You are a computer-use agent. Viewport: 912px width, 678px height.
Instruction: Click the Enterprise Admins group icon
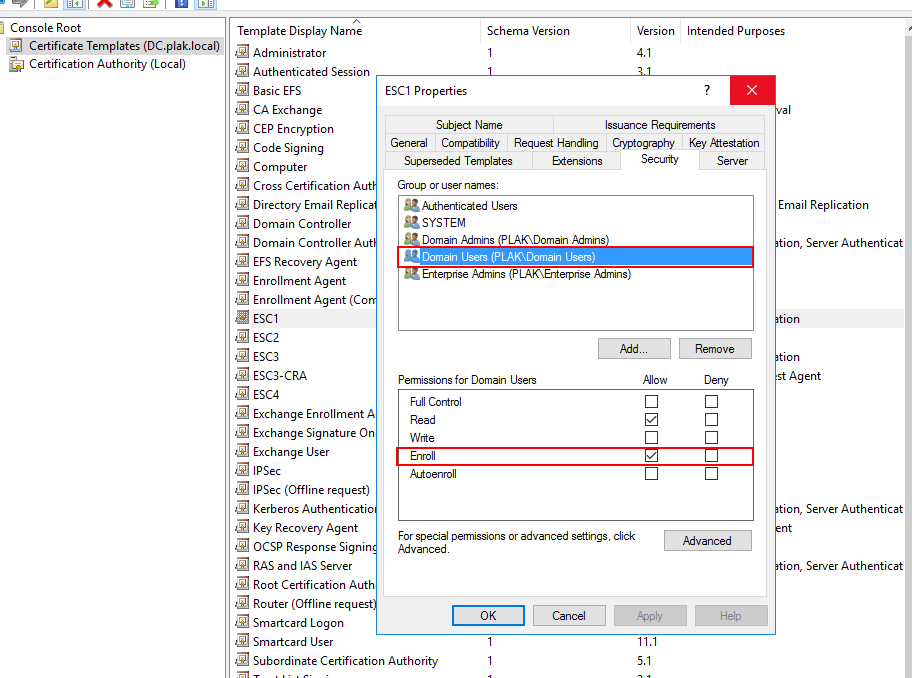[x=410, y=274]
